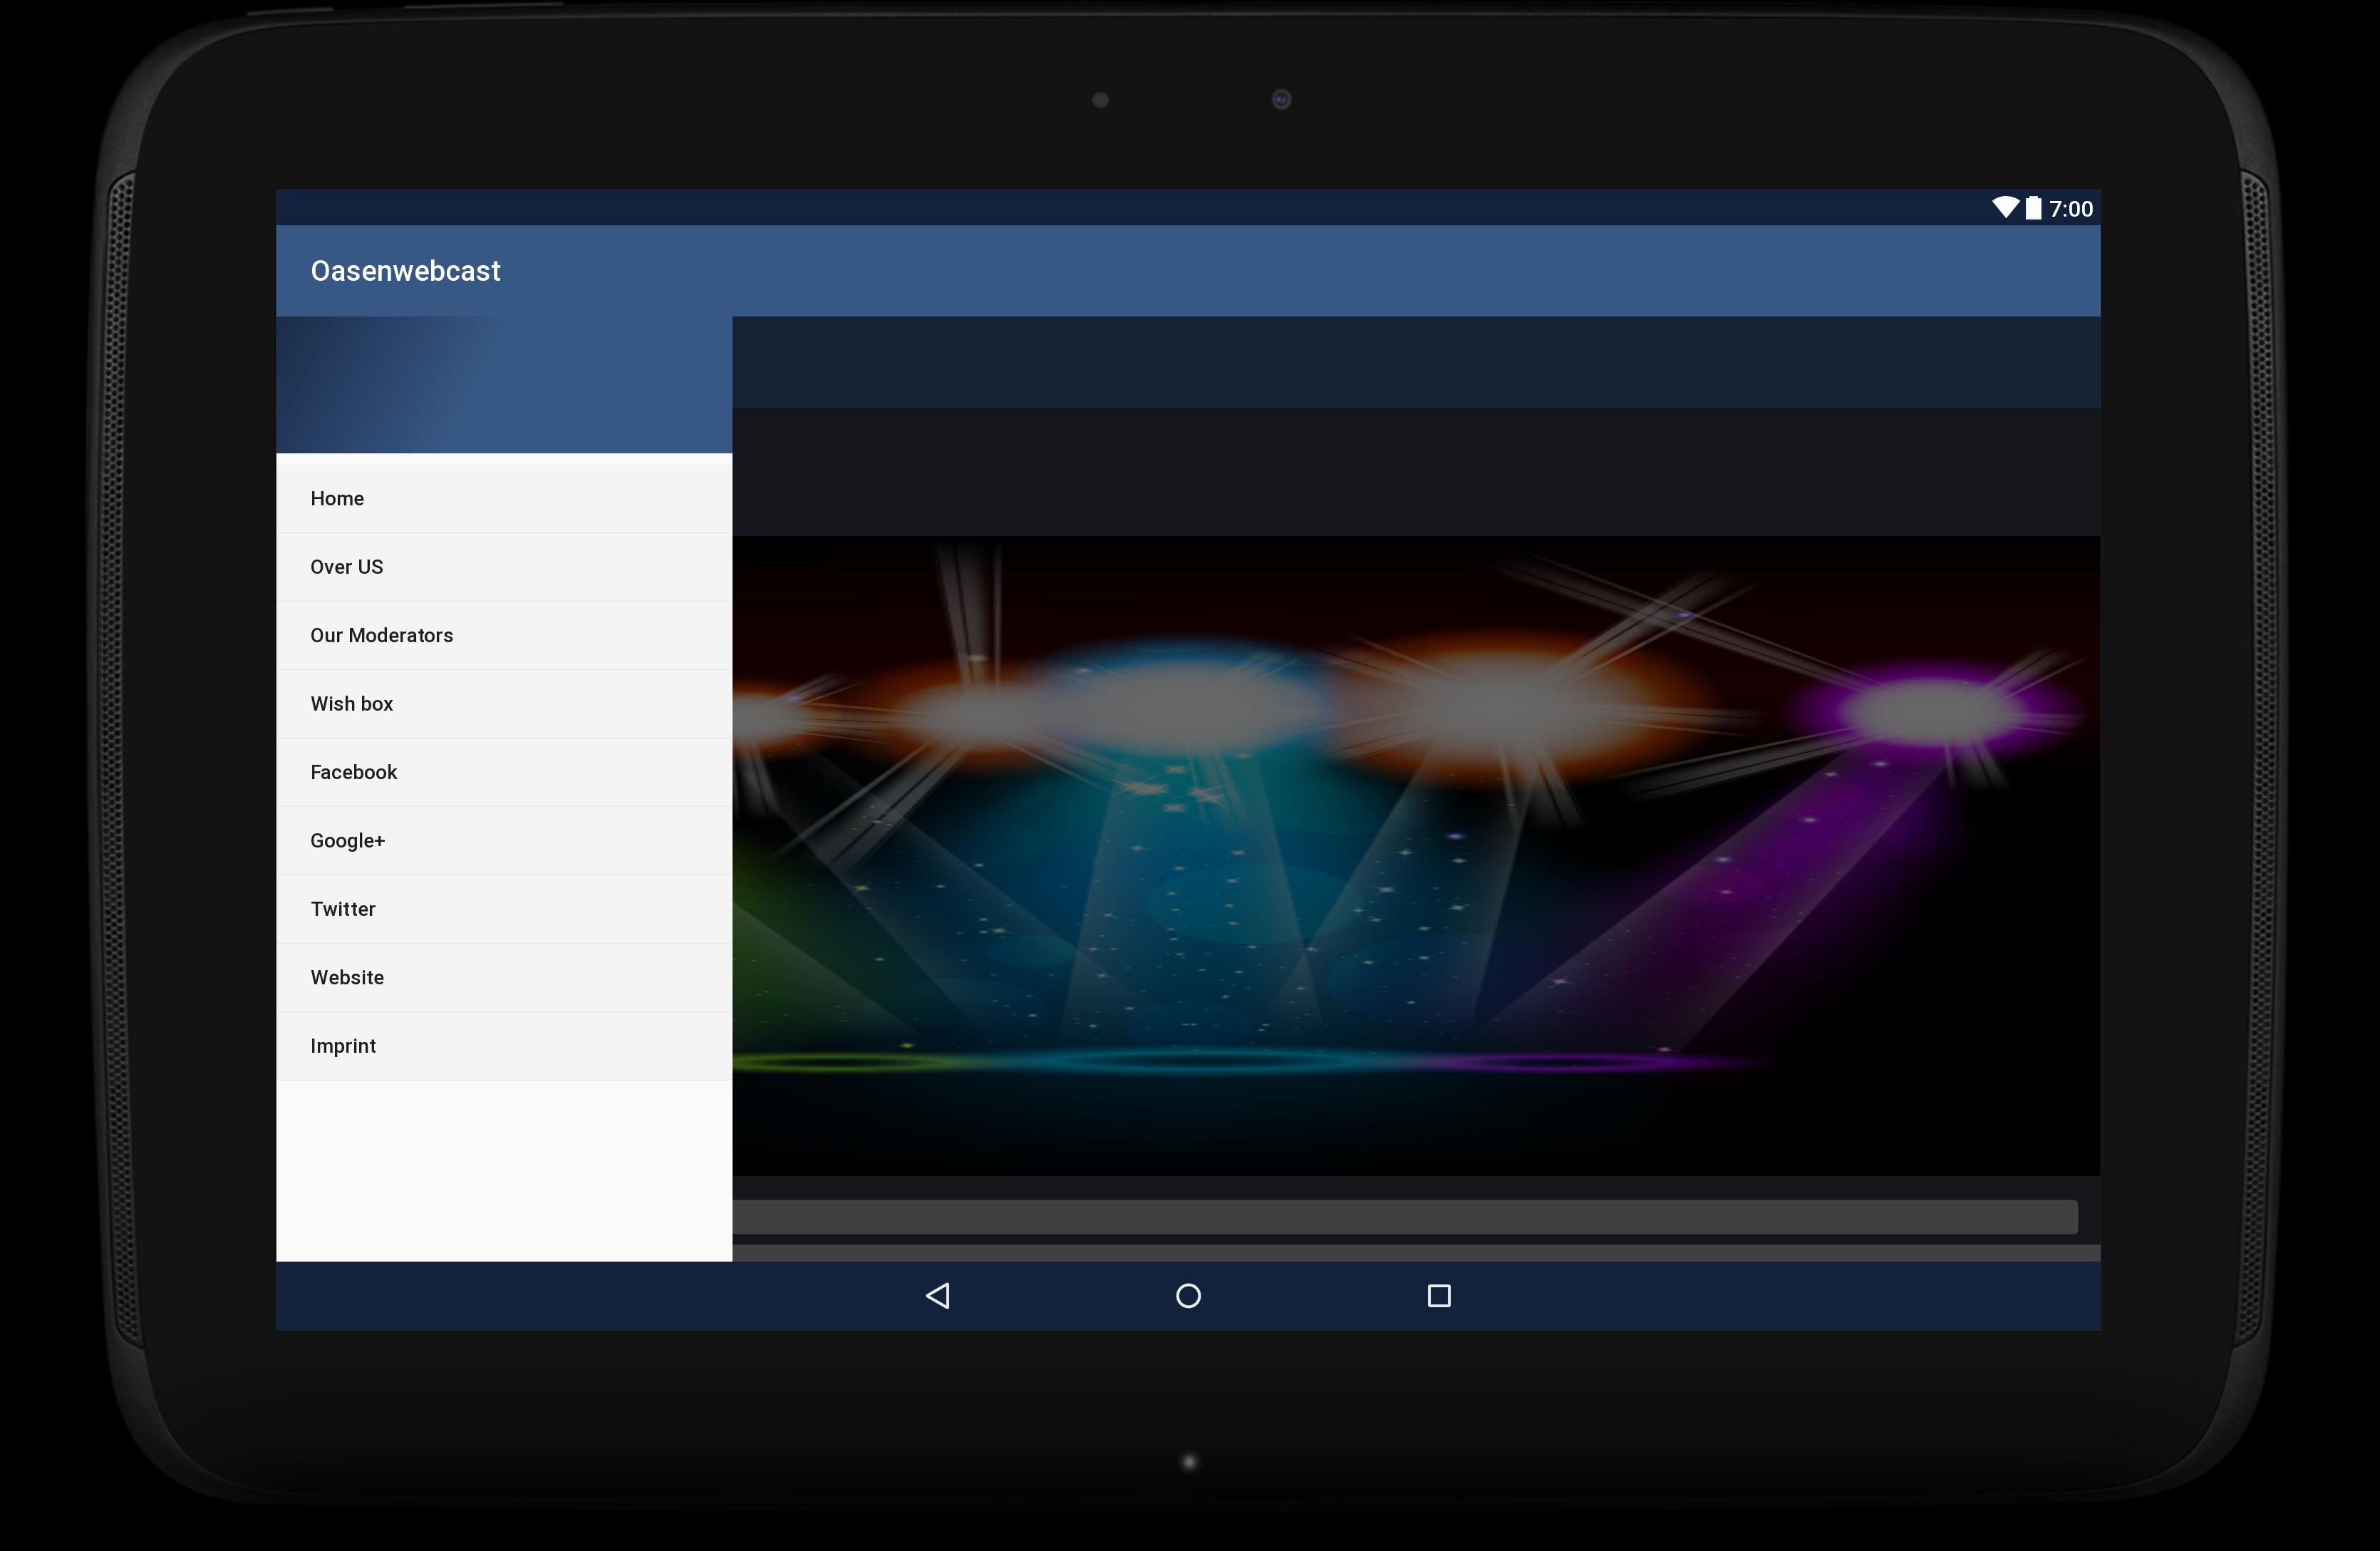2380x1551 pixels.
Task: Tap the battery status icon
Action: click(x=2032, y=208)
